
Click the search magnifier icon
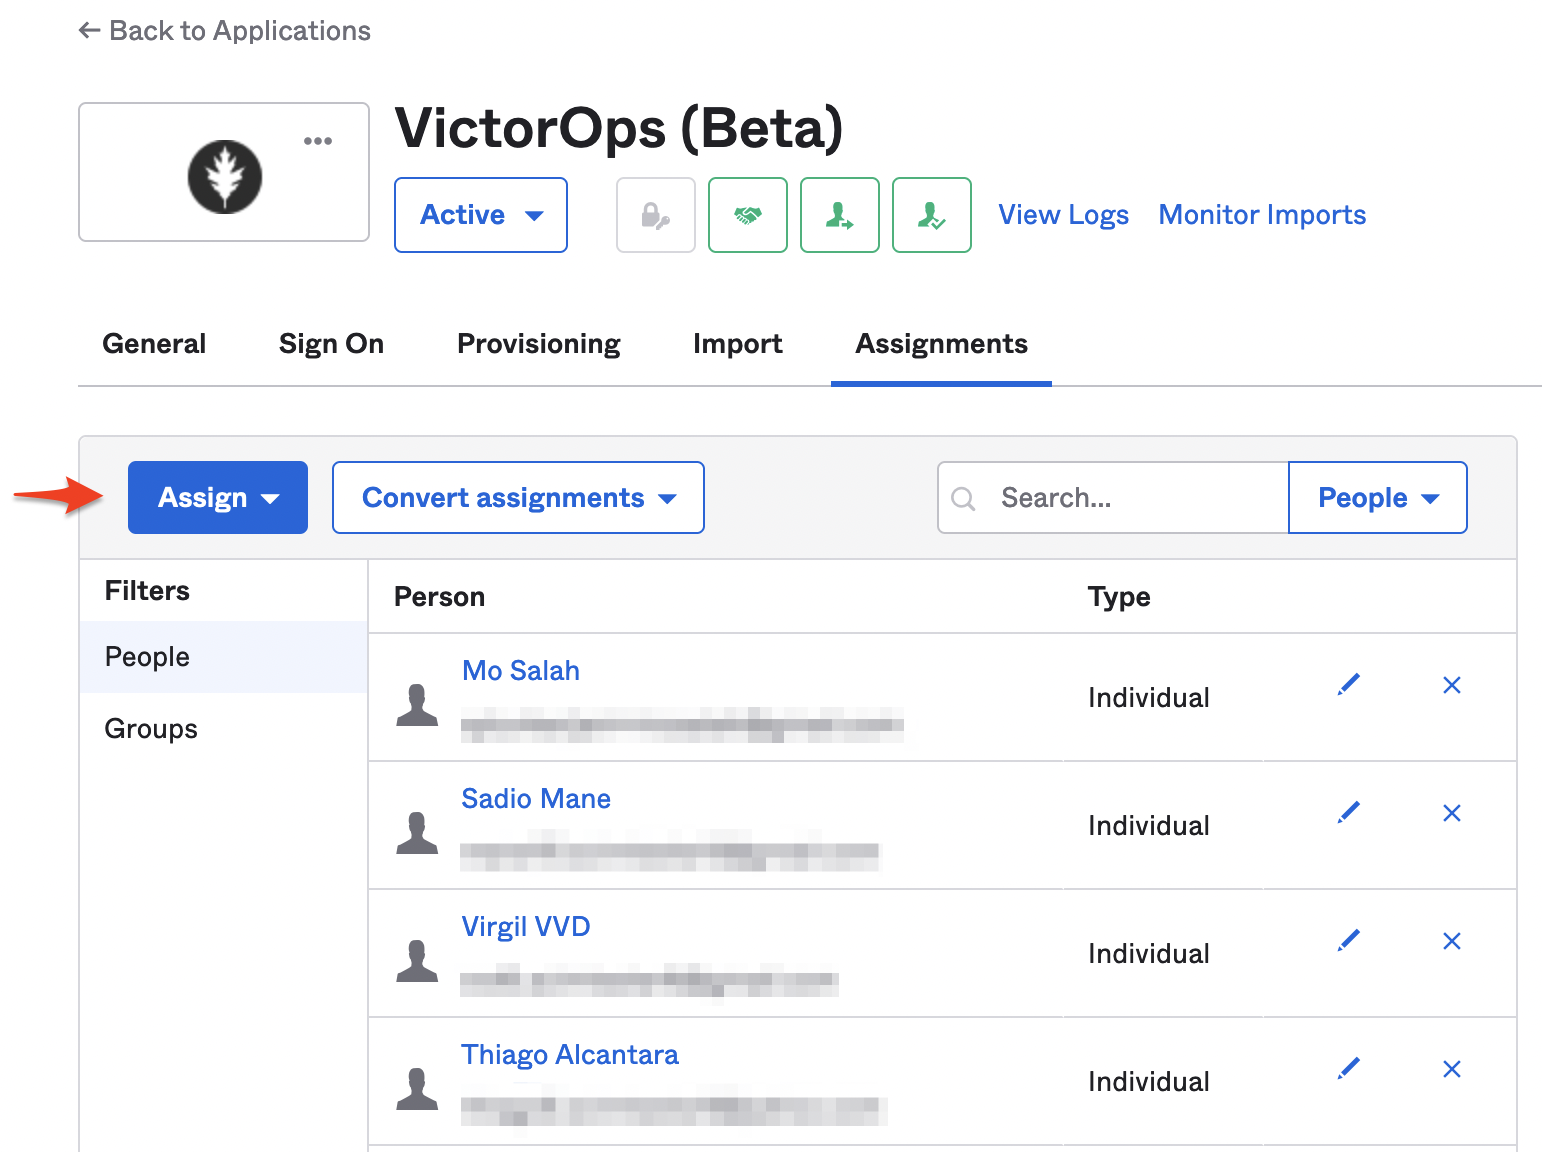click(963, 497)
